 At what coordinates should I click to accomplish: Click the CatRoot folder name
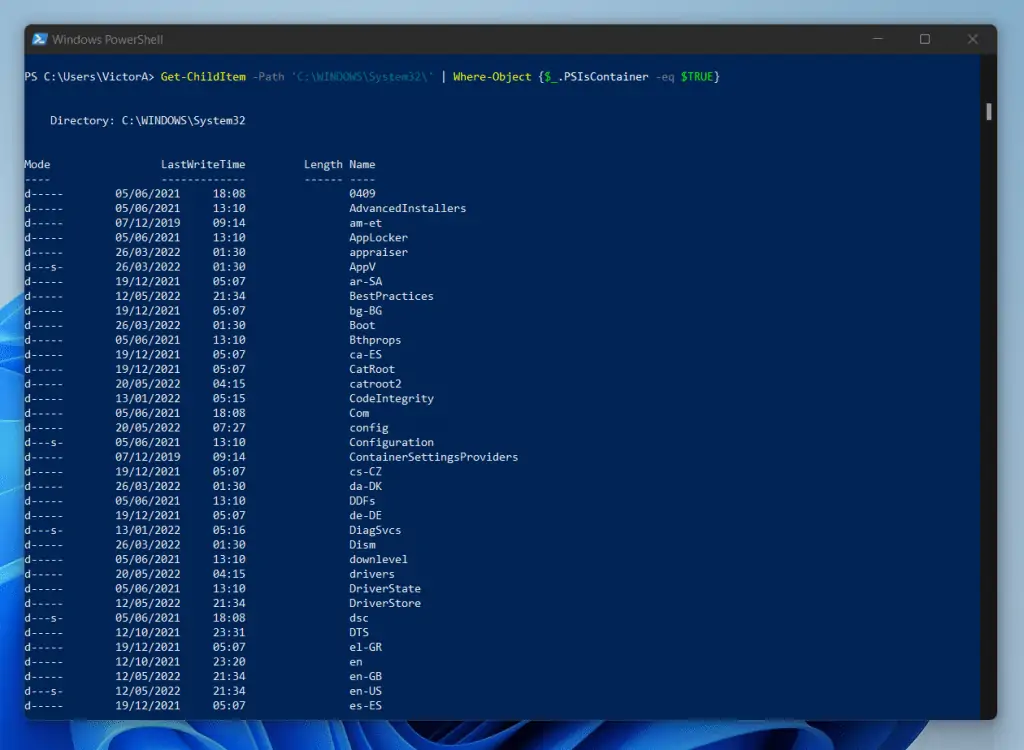pyautogui.click(x=372, y=369)
